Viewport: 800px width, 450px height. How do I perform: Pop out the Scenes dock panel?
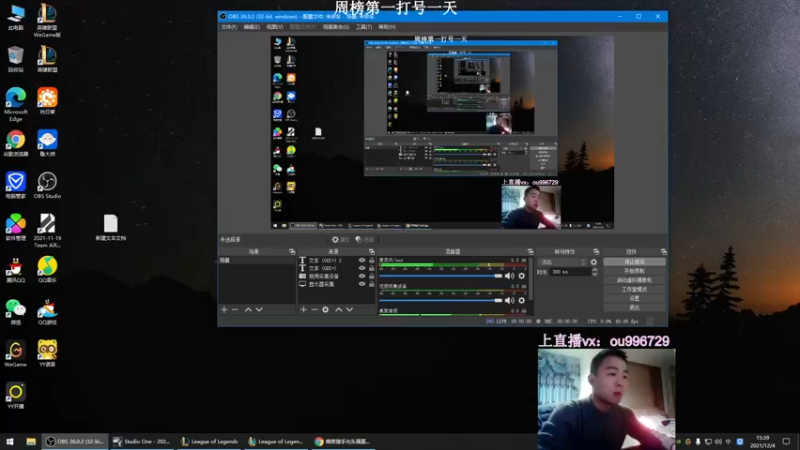click(292, 252)
